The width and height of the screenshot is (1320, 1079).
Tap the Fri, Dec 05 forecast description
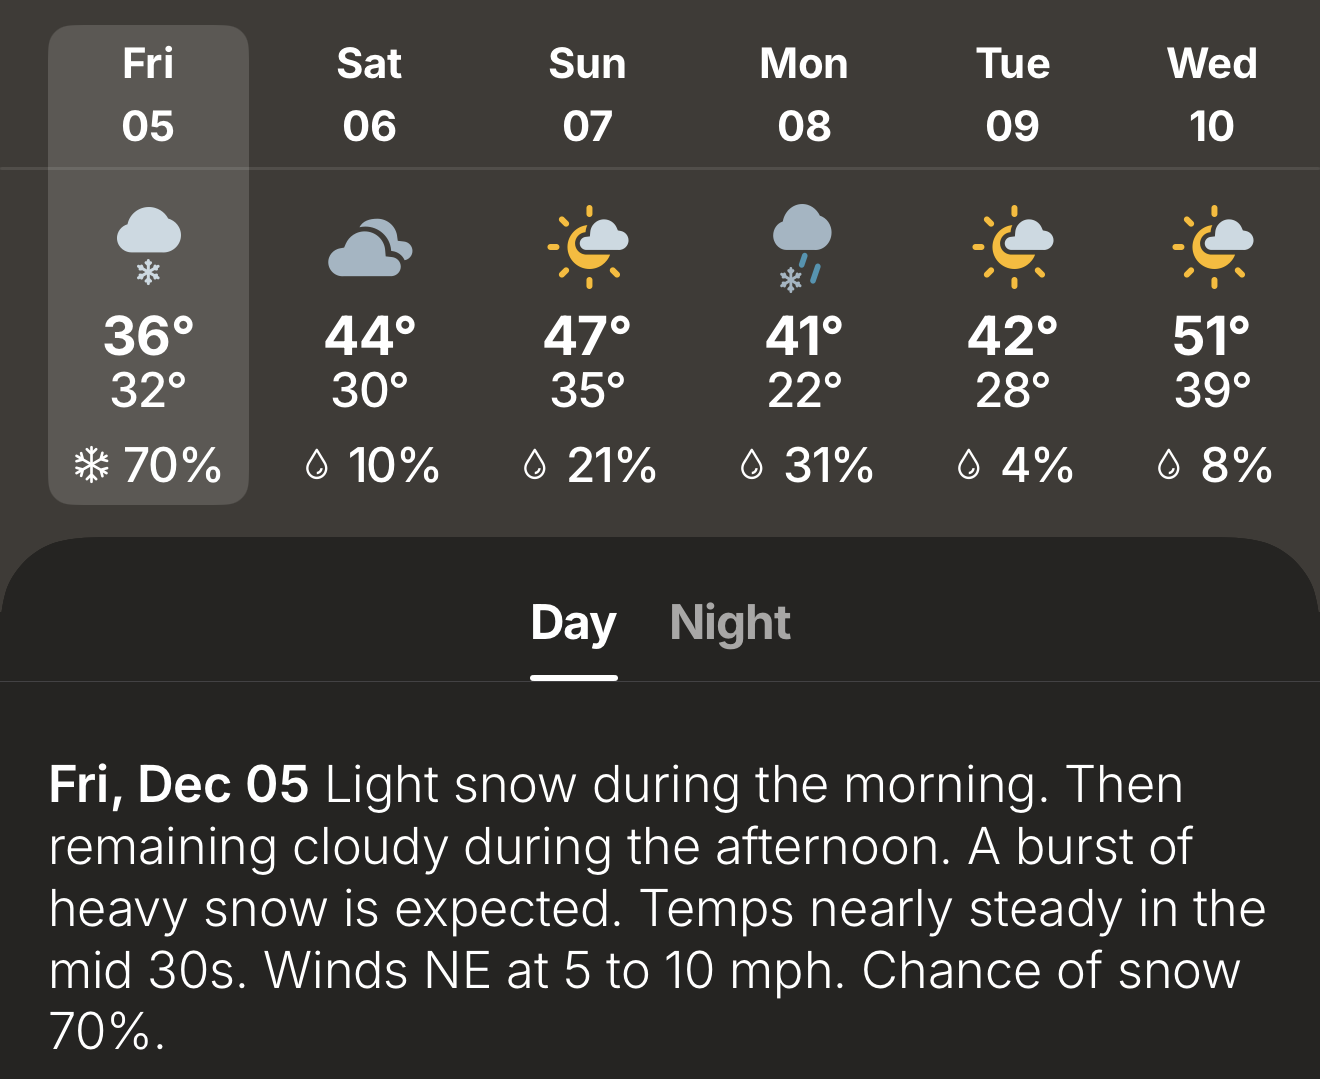click(x=658, y=907)
